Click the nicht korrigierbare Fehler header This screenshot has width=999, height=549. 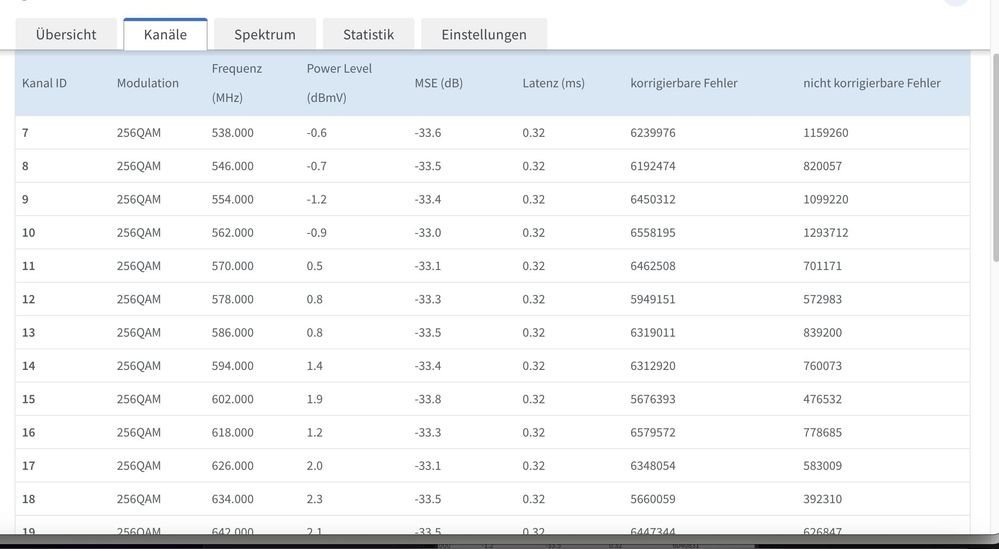(871, 83)
